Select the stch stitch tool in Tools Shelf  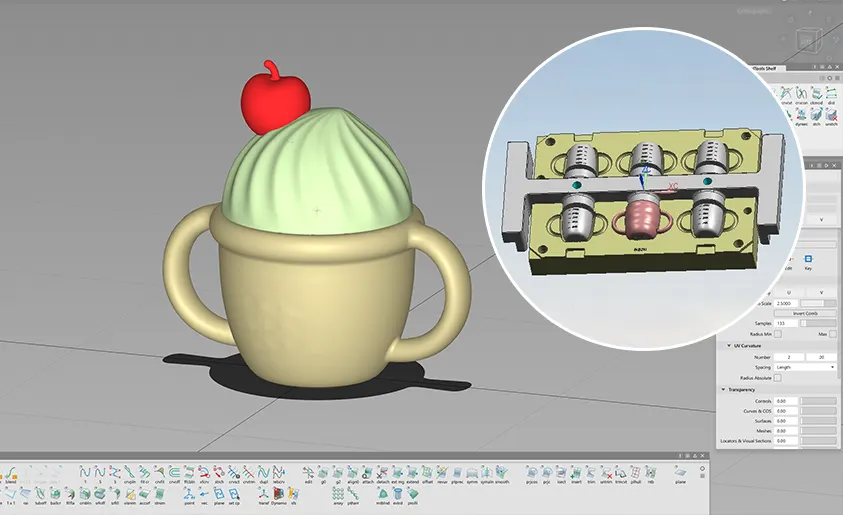click(x=817, y=117)
